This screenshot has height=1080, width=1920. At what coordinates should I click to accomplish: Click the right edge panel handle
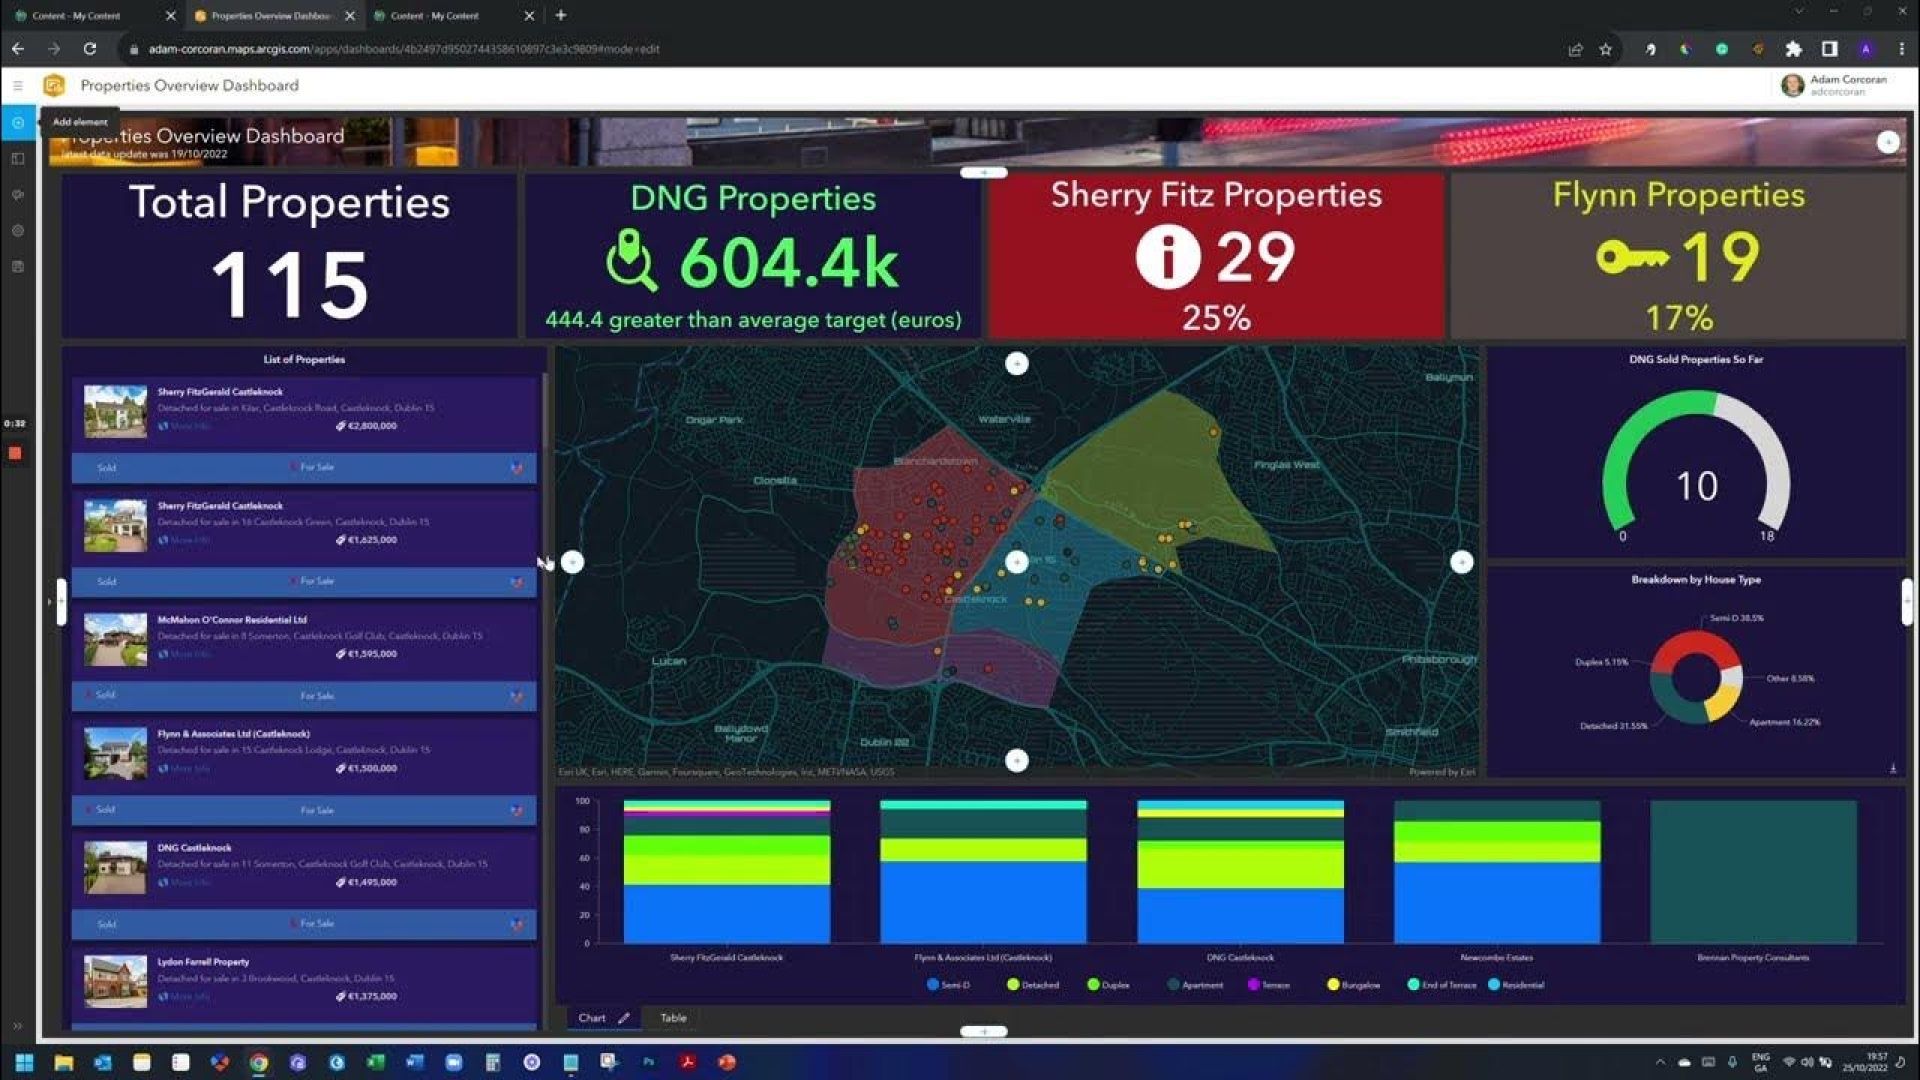pos(1906,602)
